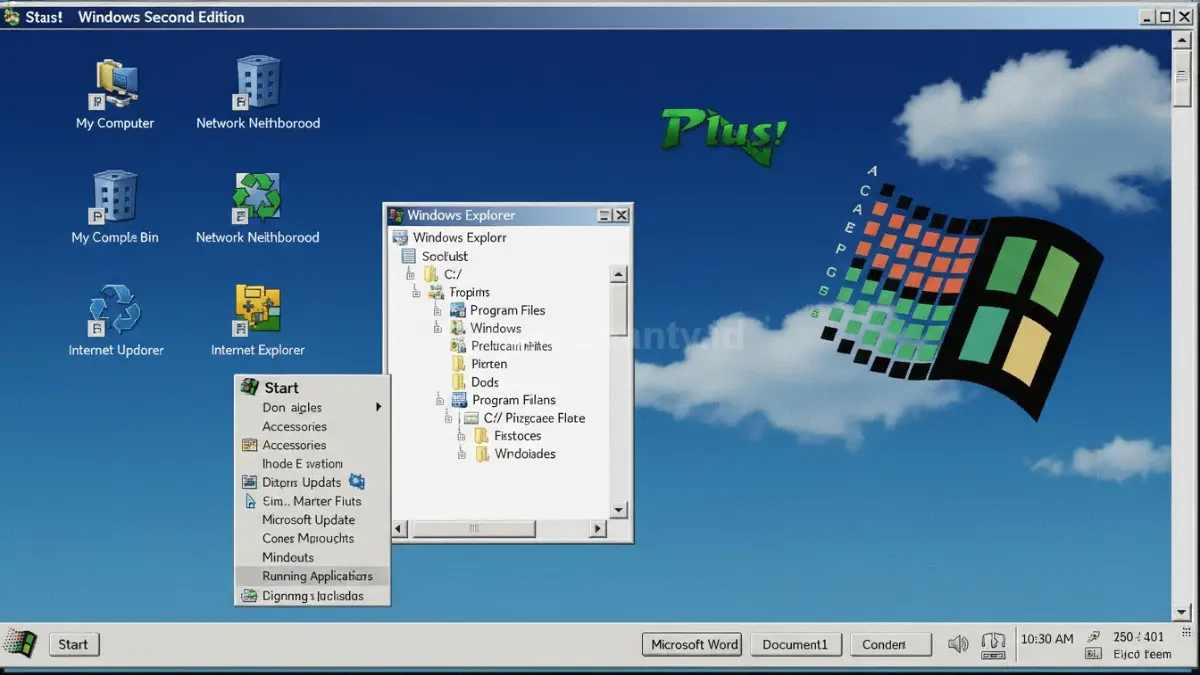Click the Program Files folder icon
The height and width of the screenshot is (675, 1200).
(x=458, y=310)
